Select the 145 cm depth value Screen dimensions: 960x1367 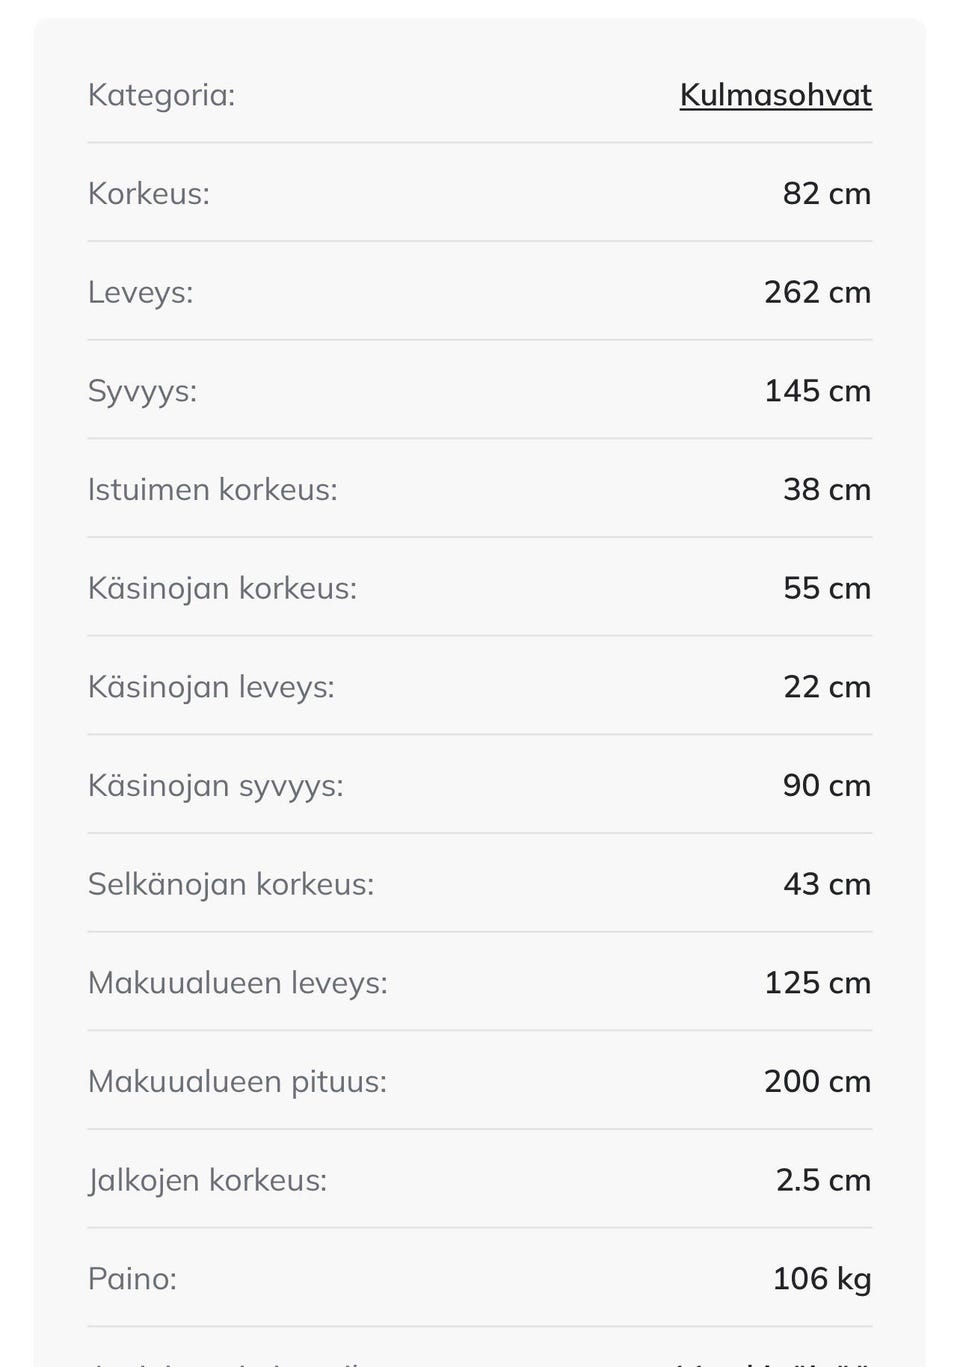pos(817,391)
